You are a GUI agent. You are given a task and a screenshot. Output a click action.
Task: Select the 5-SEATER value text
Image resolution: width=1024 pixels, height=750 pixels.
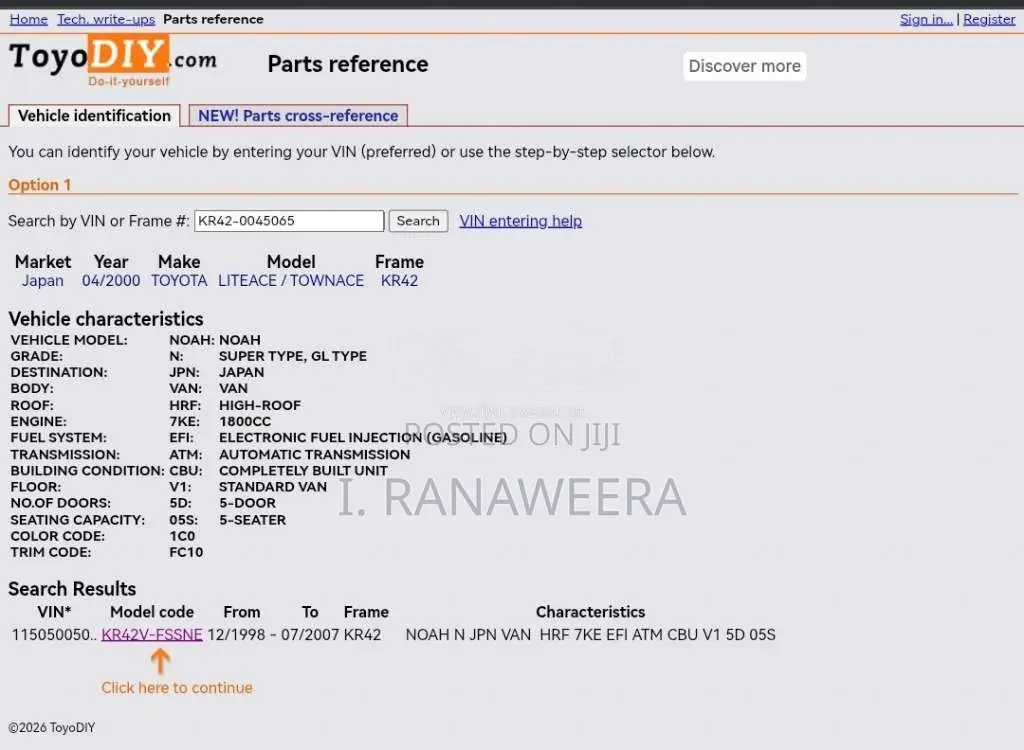tap(252, 520)
